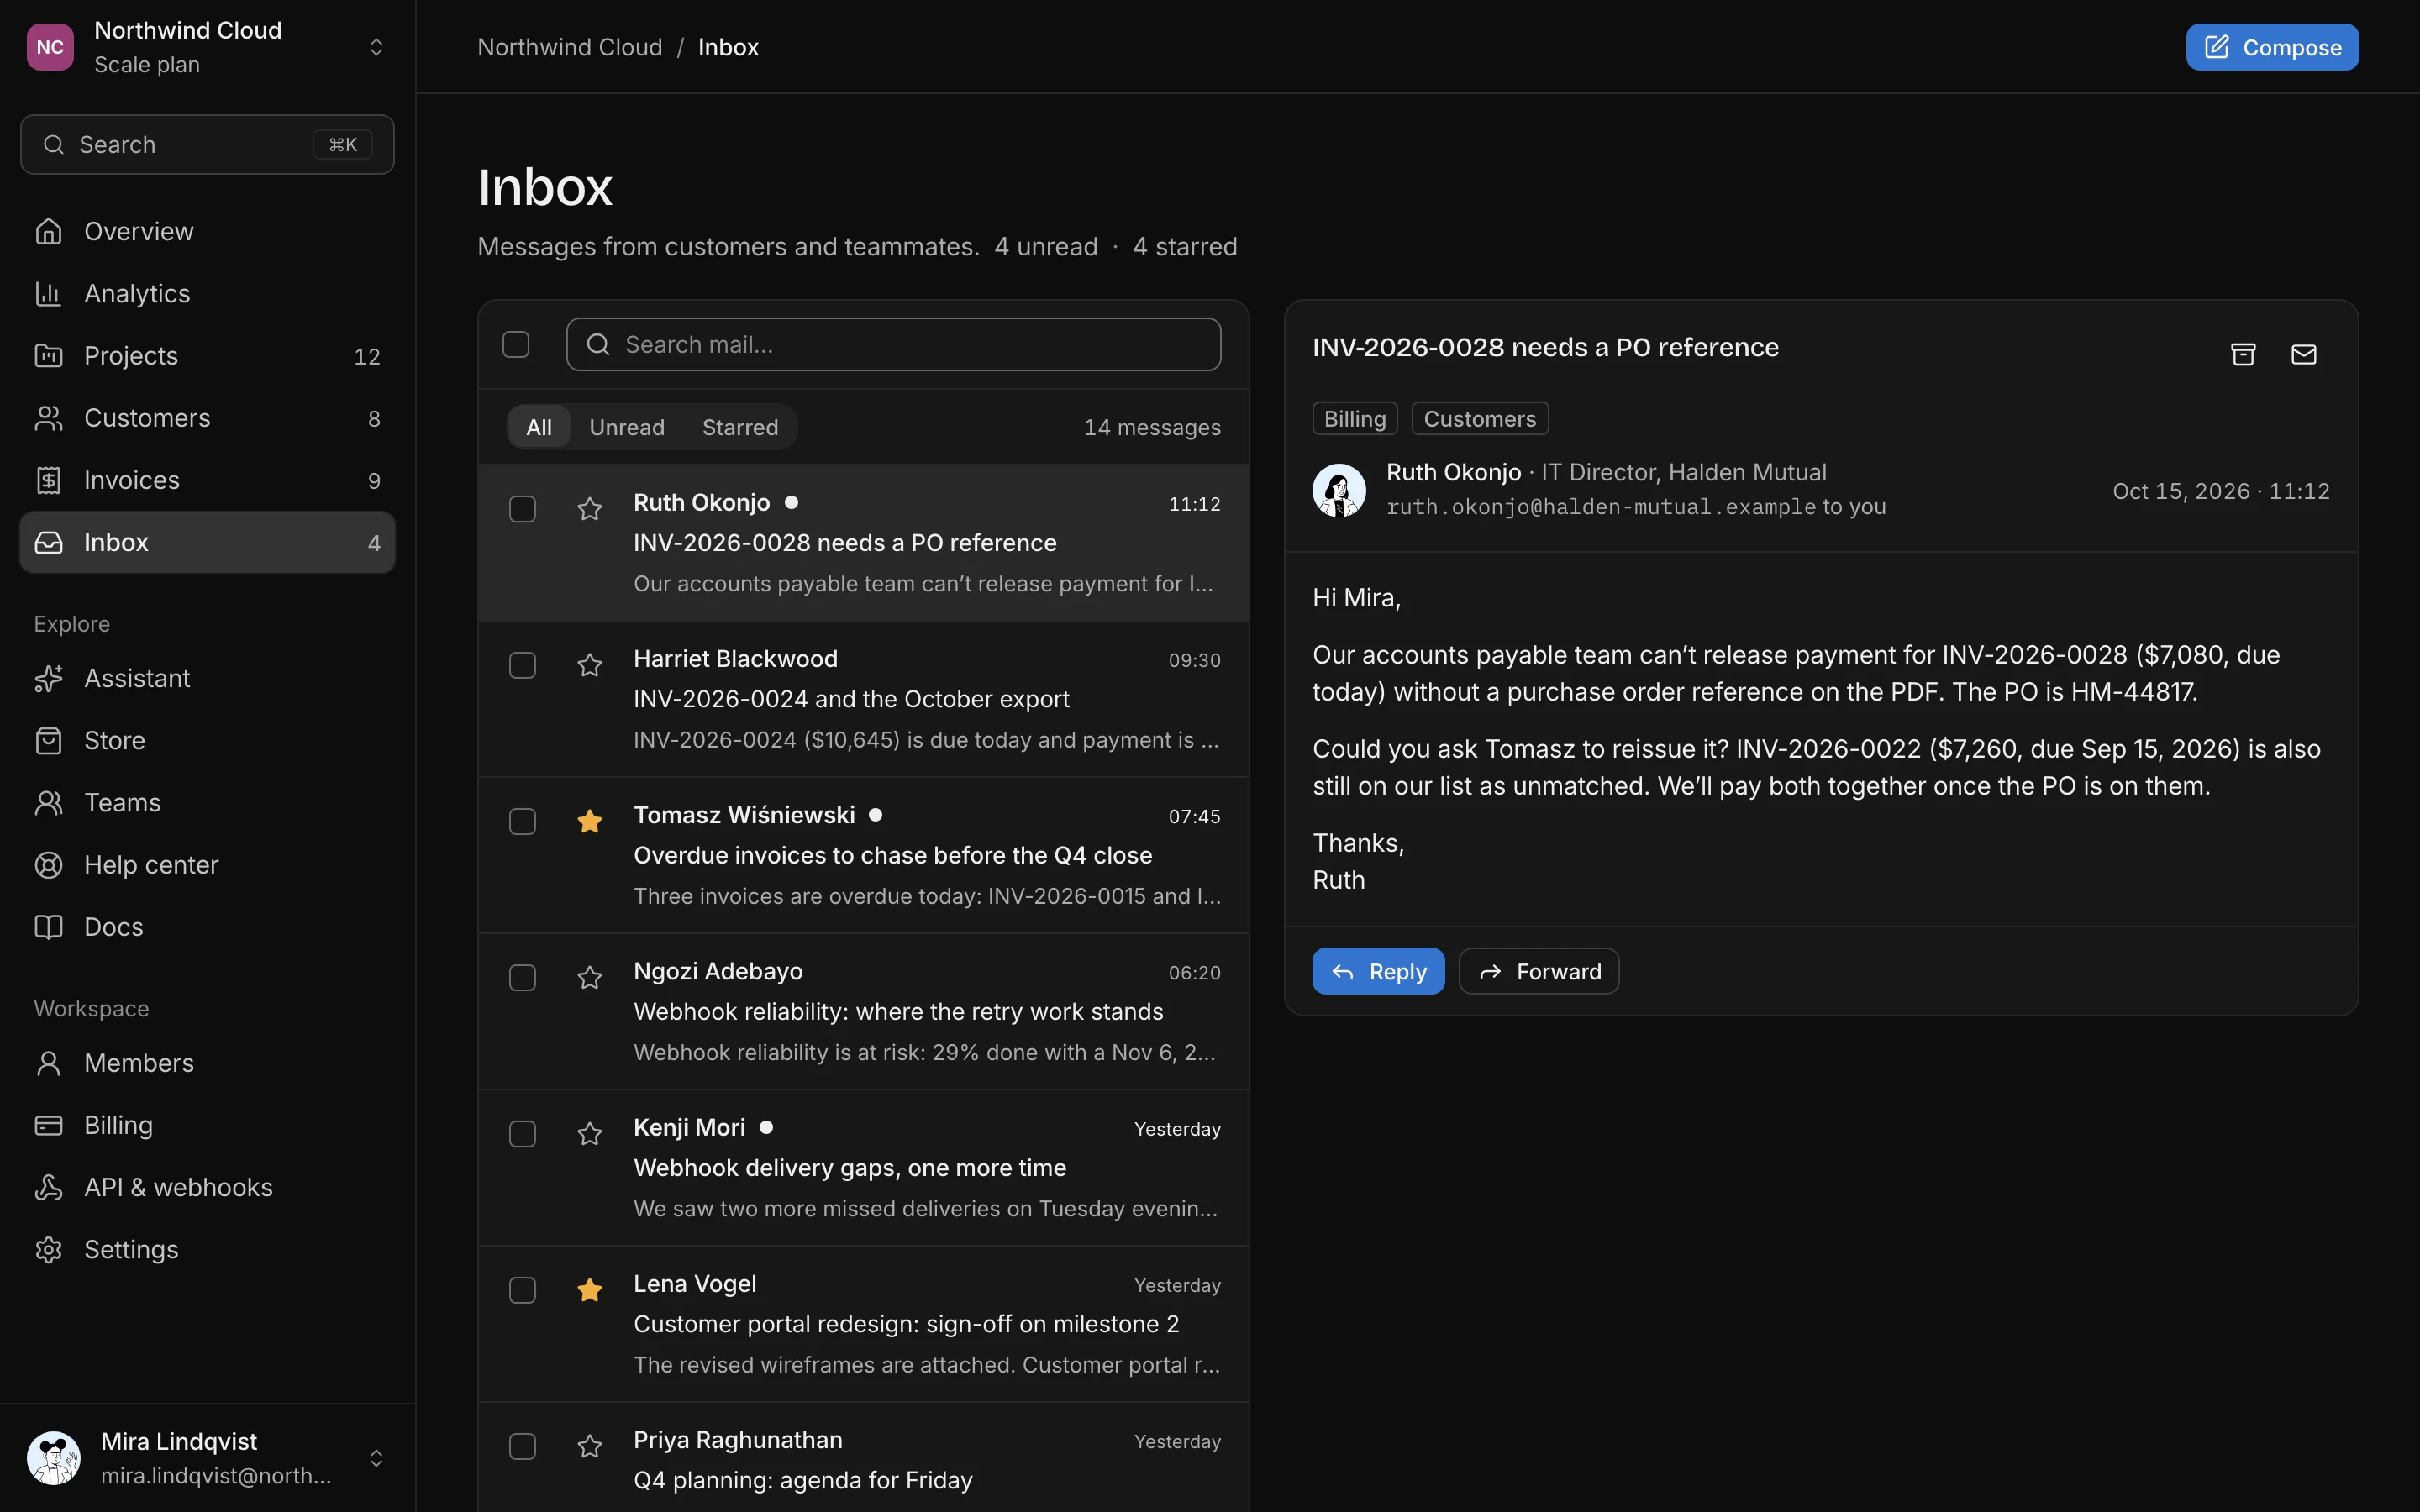Reply to Ruth's message
Image resolution: width=2420 pixels, height=1512 pixels.
click(1378, 971)
